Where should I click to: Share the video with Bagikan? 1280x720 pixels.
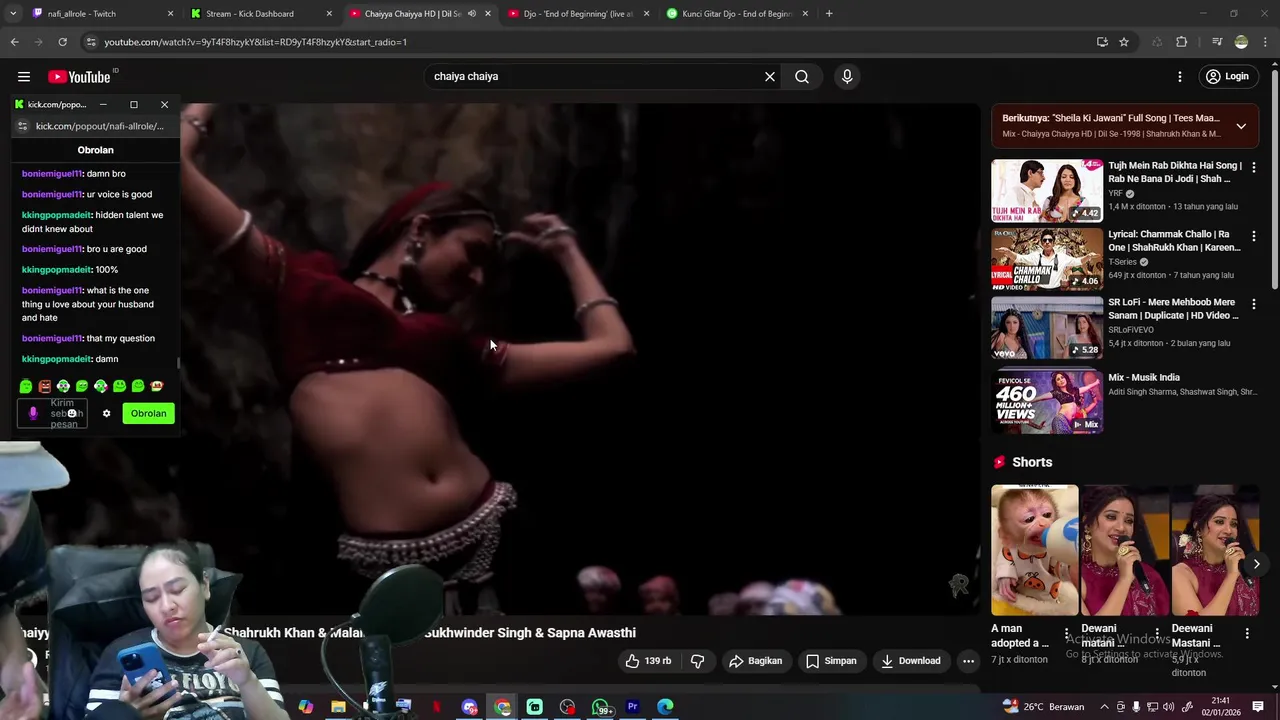coord(756,661)
